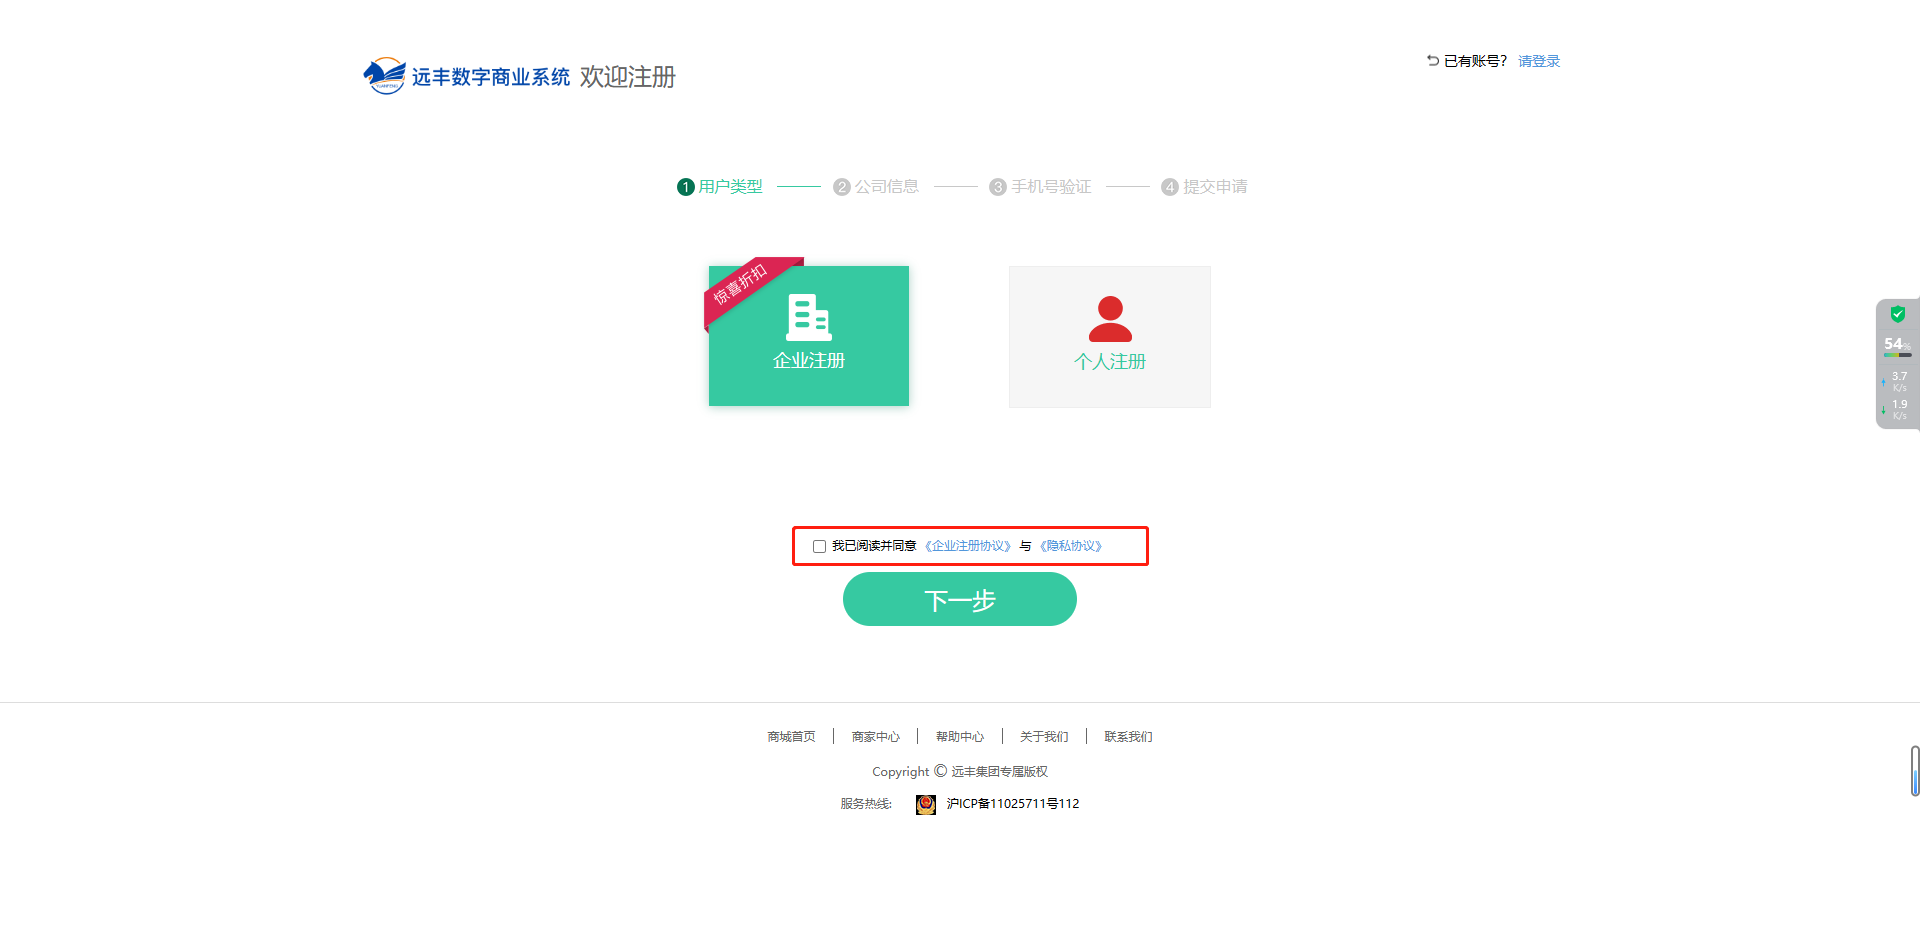
Task: Click the 服务热线 label text
Action: [866, 804]
